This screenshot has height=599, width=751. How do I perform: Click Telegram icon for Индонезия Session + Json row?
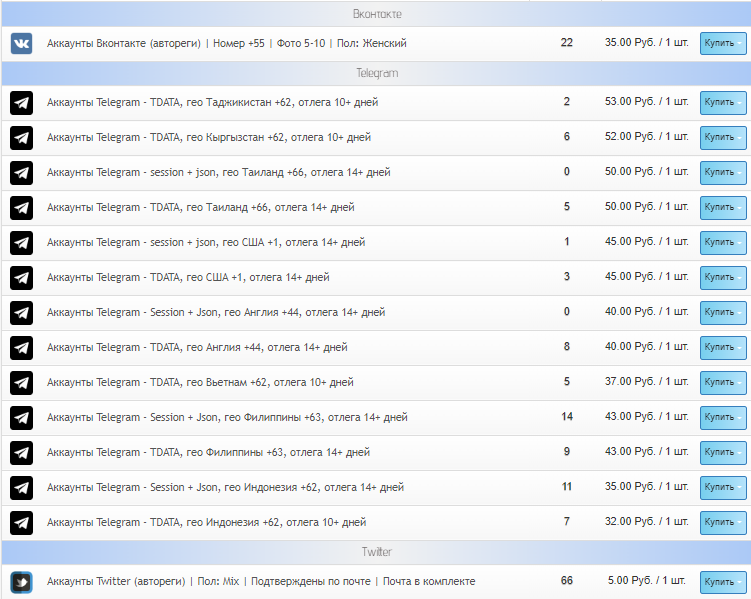tap(22, 487)
